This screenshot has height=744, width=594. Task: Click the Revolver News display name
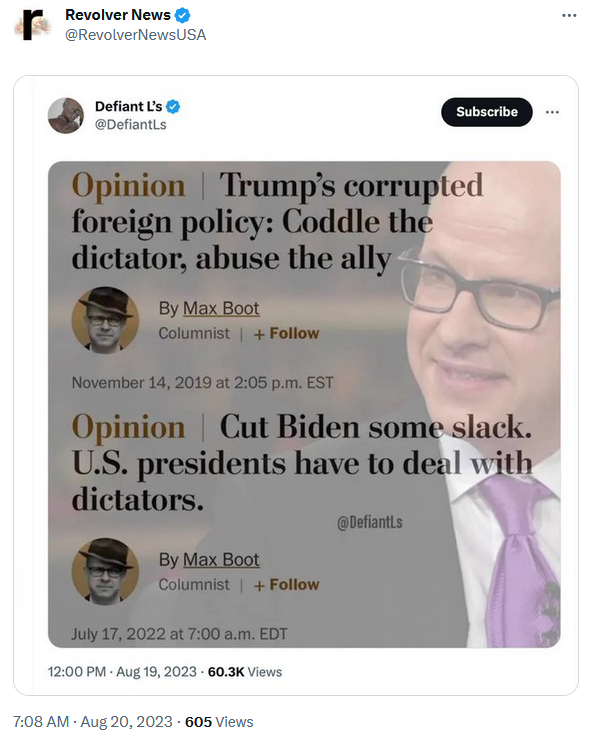(x=118, y=15)
